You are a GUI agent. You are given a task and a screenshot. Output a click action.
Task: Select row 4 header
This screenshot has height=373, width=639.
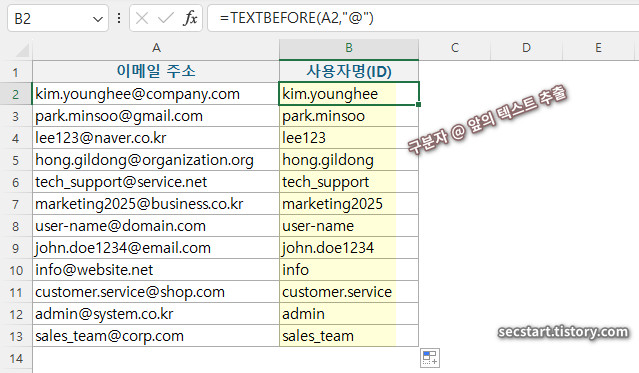[x=15, y=138]
